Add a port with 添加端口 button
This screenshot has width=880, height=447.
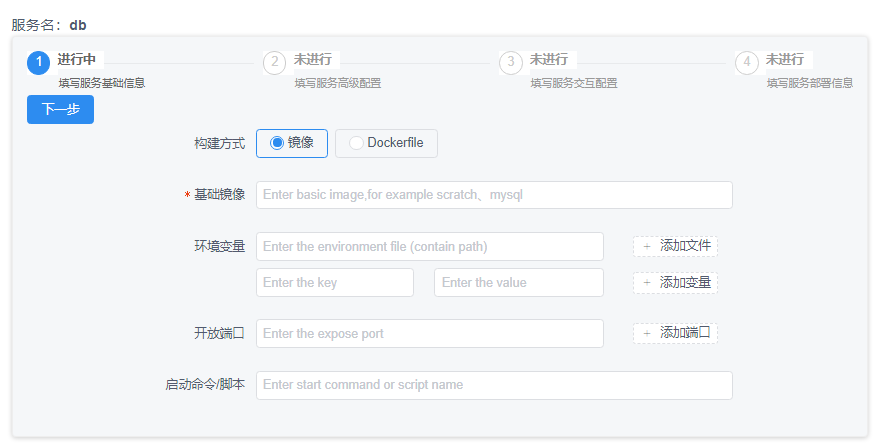click(x=675, y=334)
